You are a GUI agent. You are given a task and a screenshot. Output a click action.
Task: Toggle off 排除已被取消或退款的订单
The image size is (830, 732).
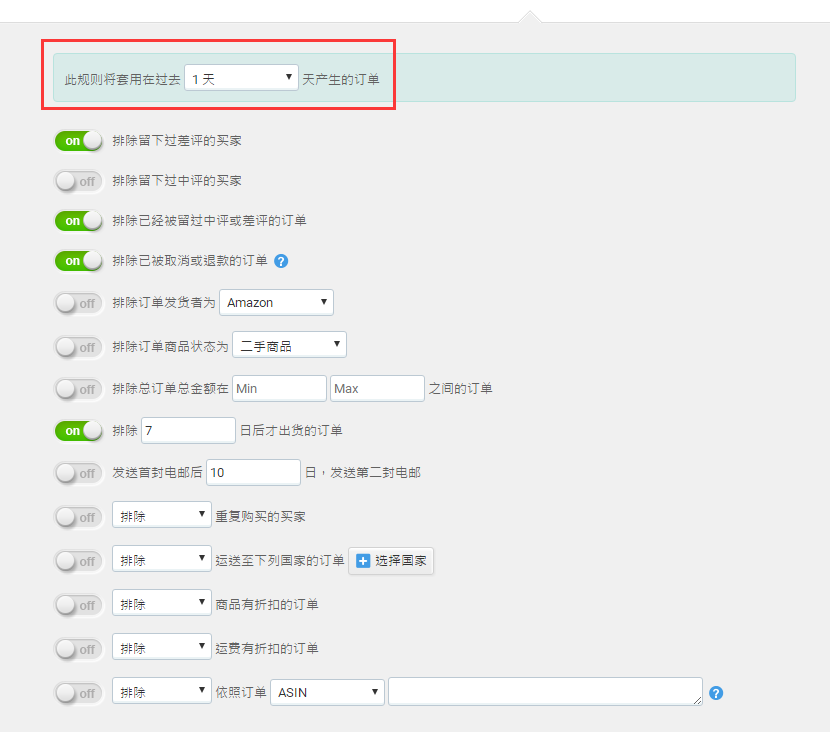pyautogui.click(x=79, y=261)
